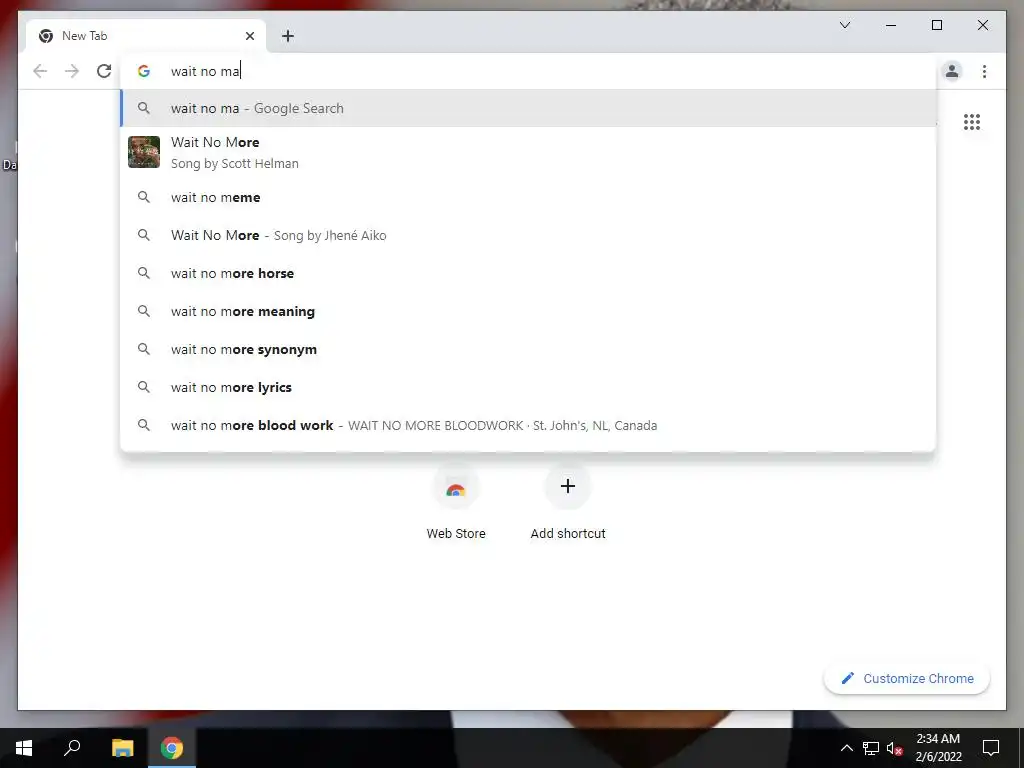Reload the page with the refresh icon
Screen dimensions: 1024x768
coord(104,71)
